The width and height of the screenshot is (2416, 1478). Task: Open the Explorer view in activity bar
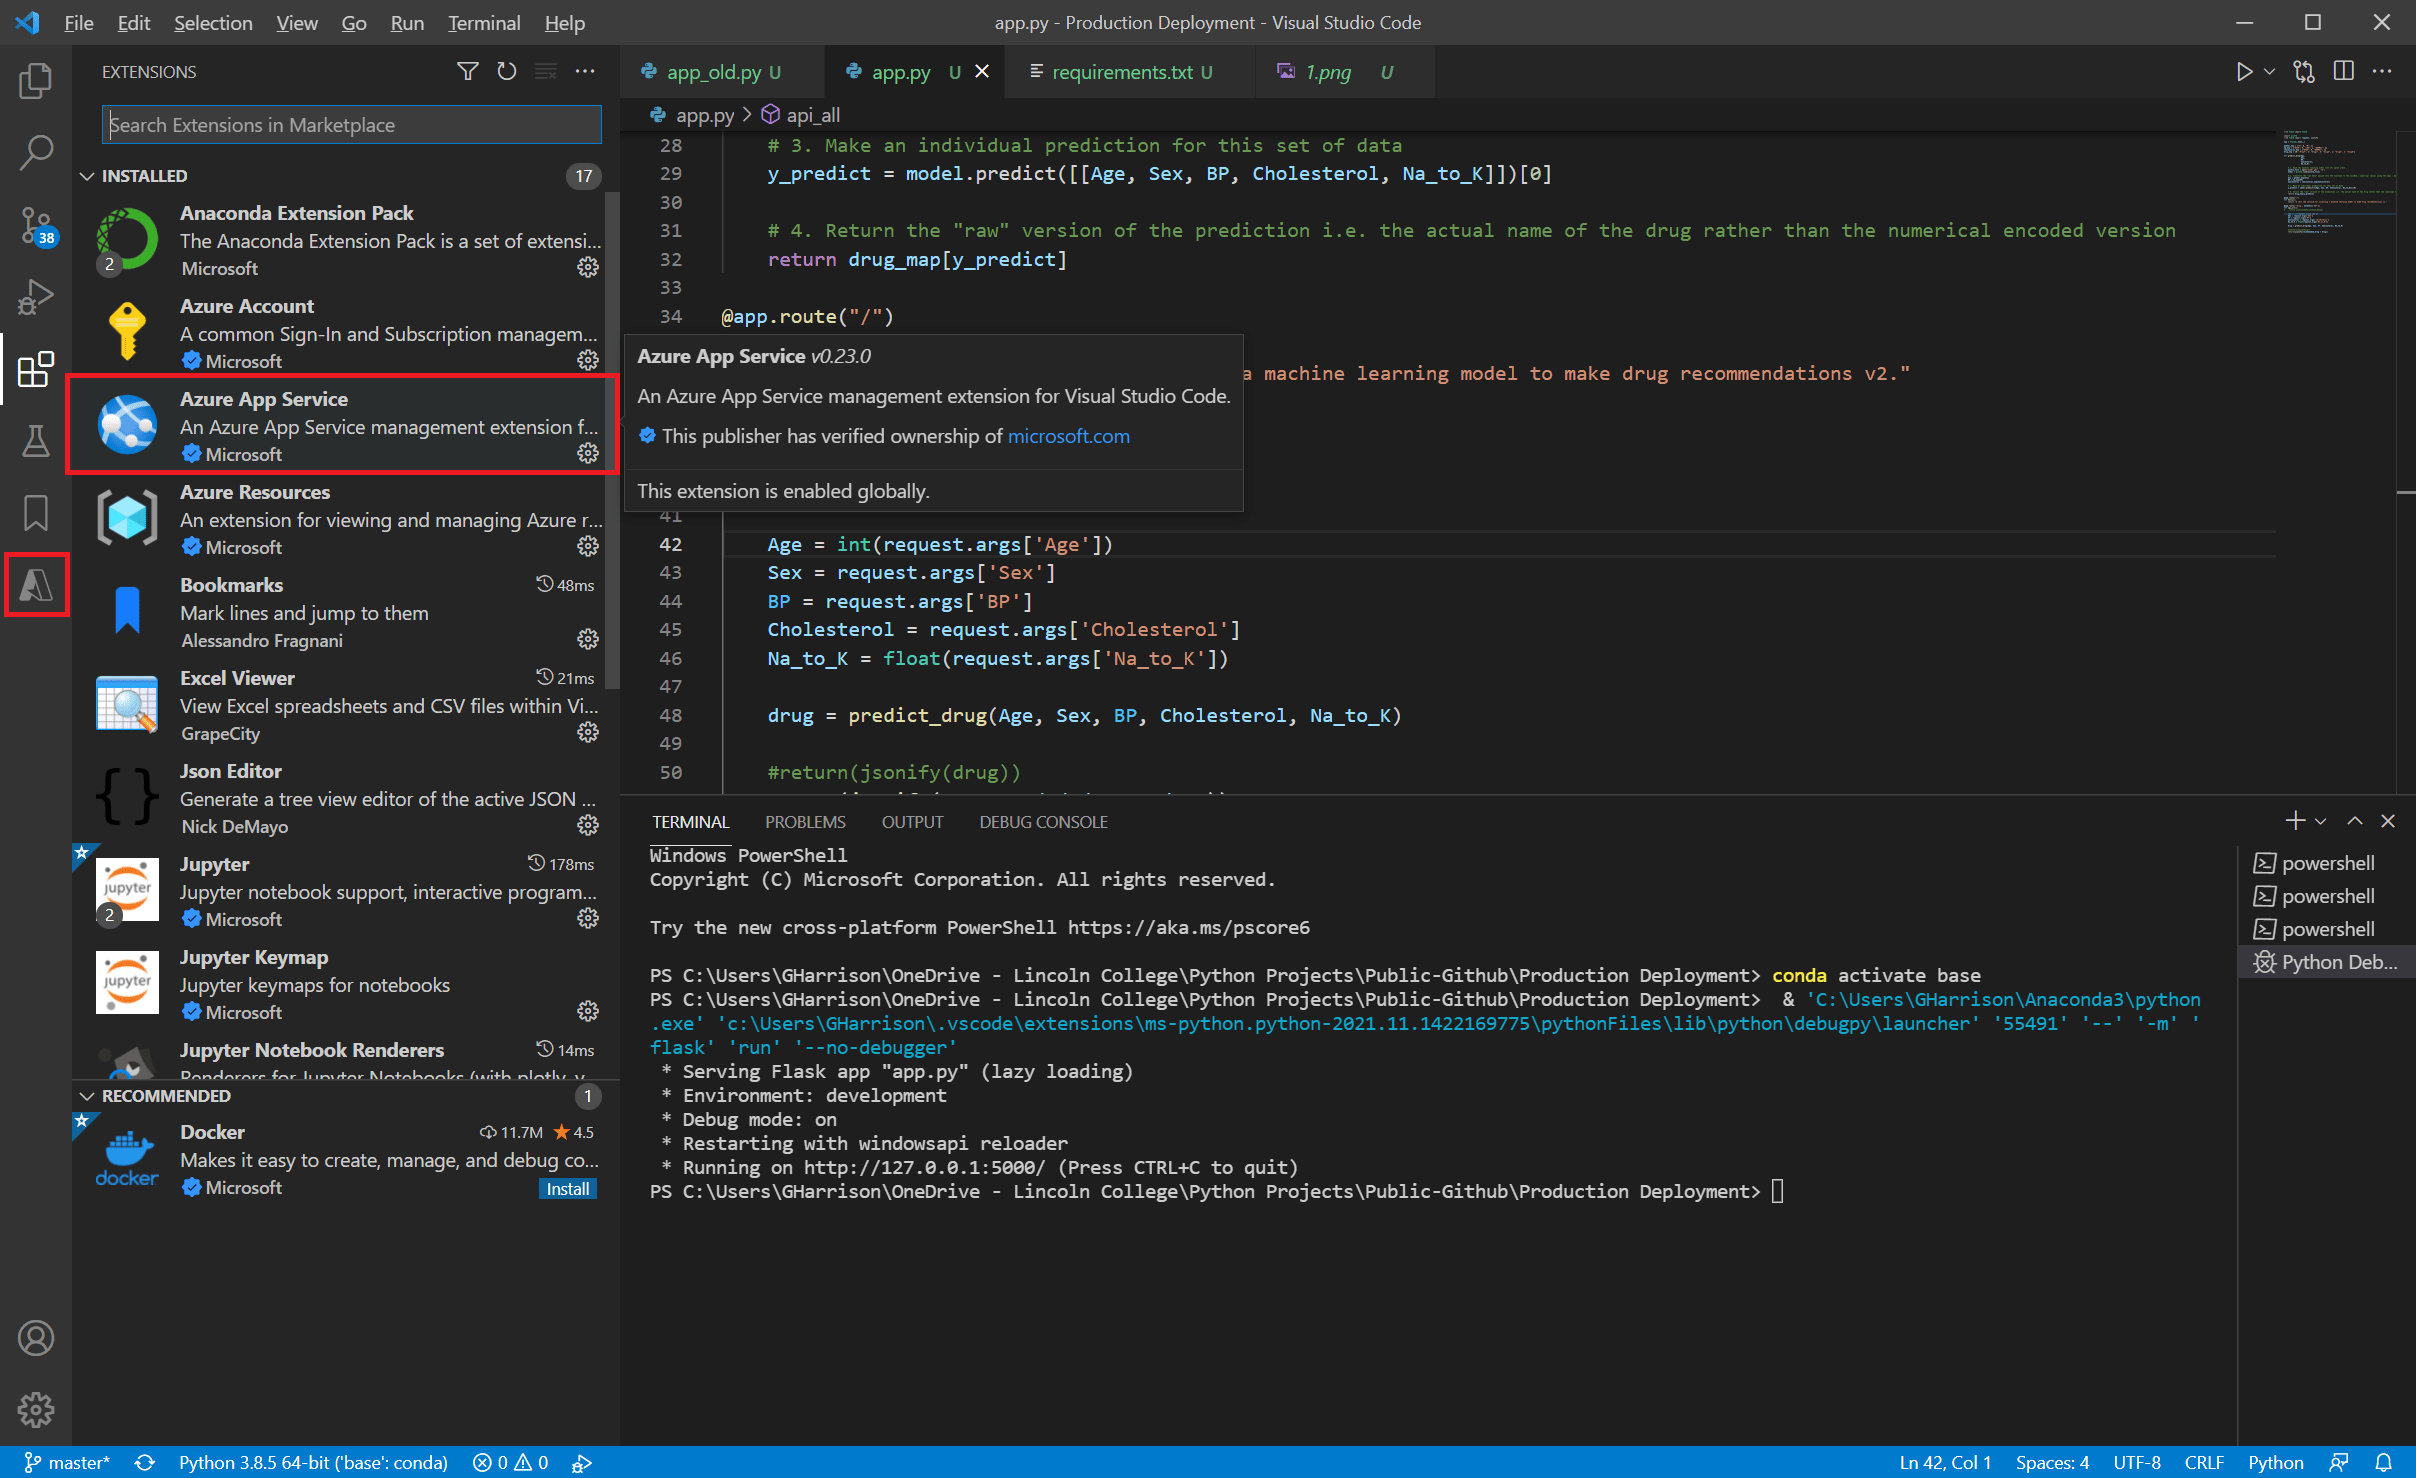tap(36, 81)
